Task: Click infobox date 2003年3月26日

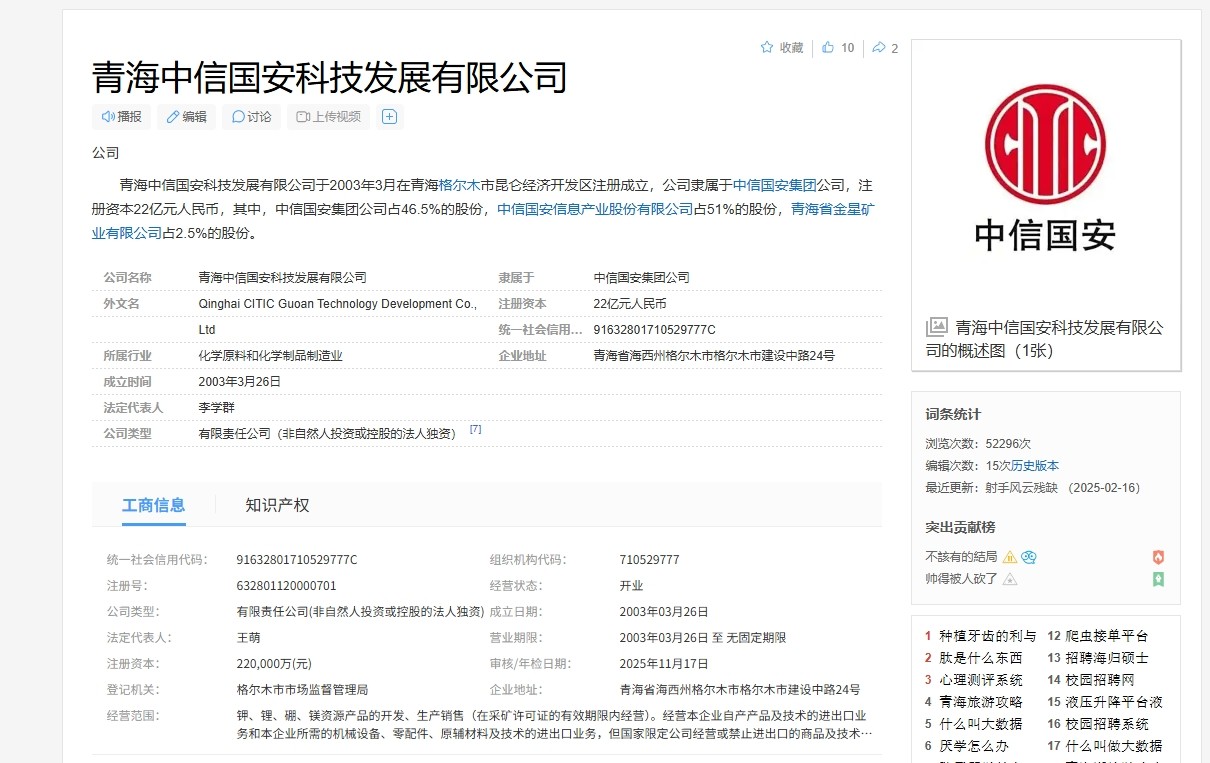Action: (240, 382)
